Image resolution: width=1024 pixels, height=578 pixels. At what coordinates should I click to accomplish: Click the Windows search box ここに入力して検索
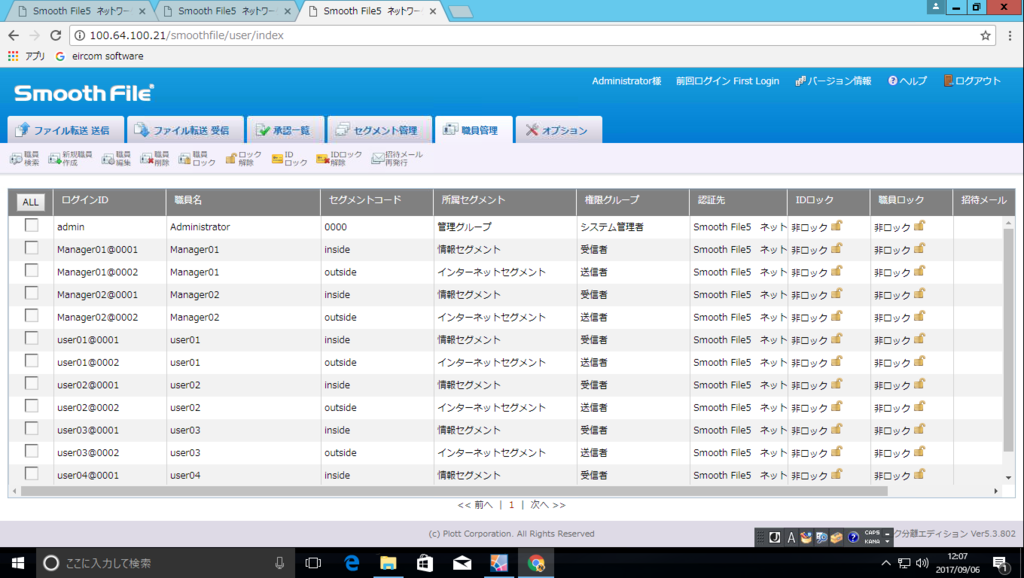(163, 563)
